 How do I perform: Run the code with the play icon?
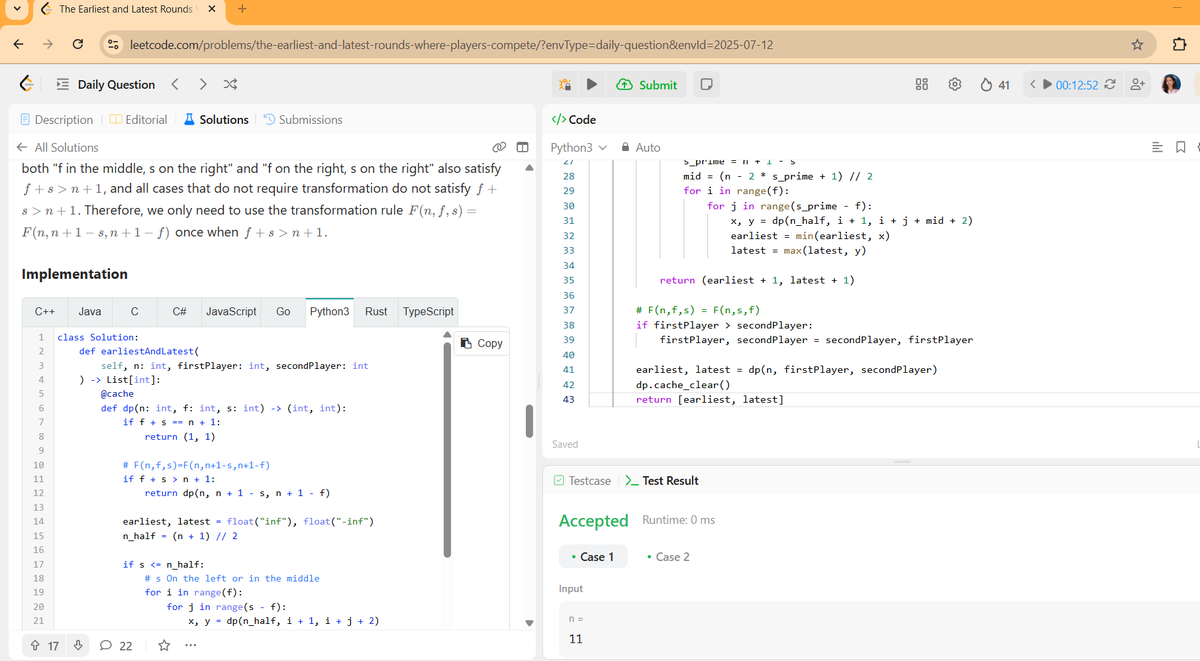pos(592,85)
